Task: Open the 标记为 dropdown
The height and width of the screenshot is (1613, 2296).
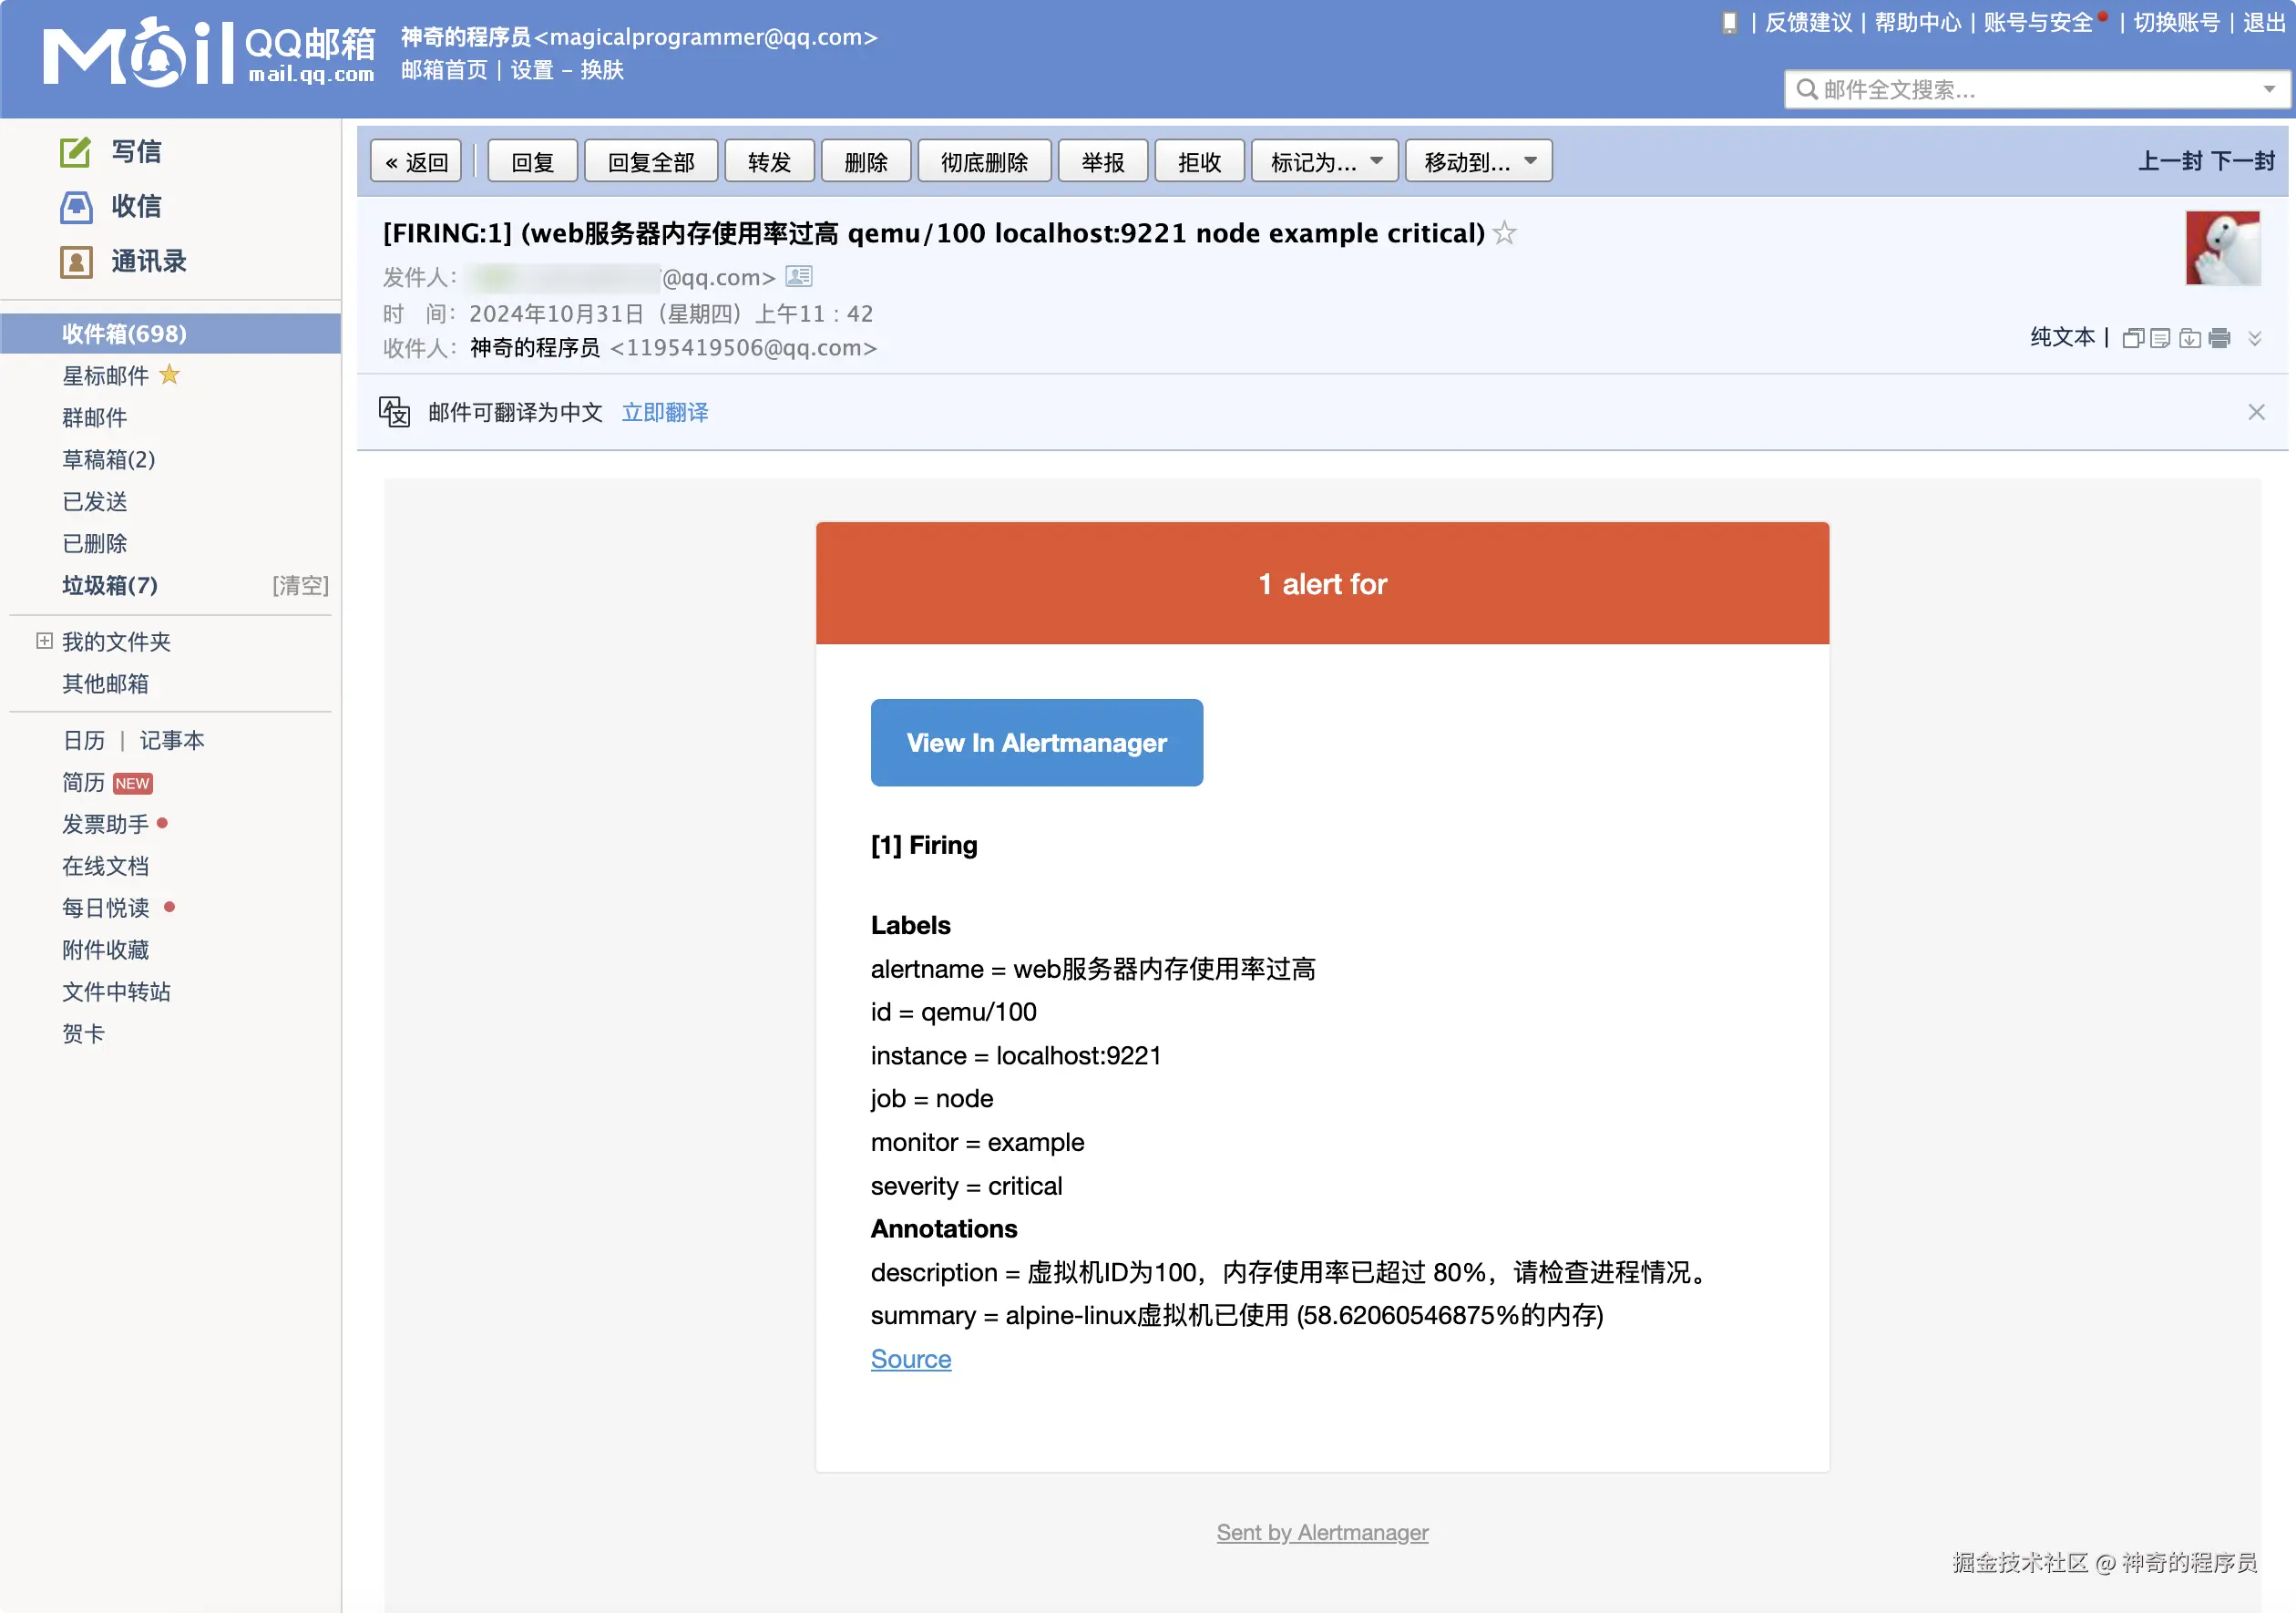Action: pyautogui.click(x=1324, y=160)
